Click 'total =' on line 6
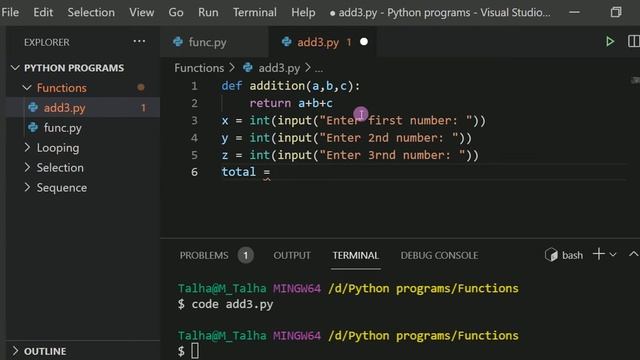 [x=246, y=172]
